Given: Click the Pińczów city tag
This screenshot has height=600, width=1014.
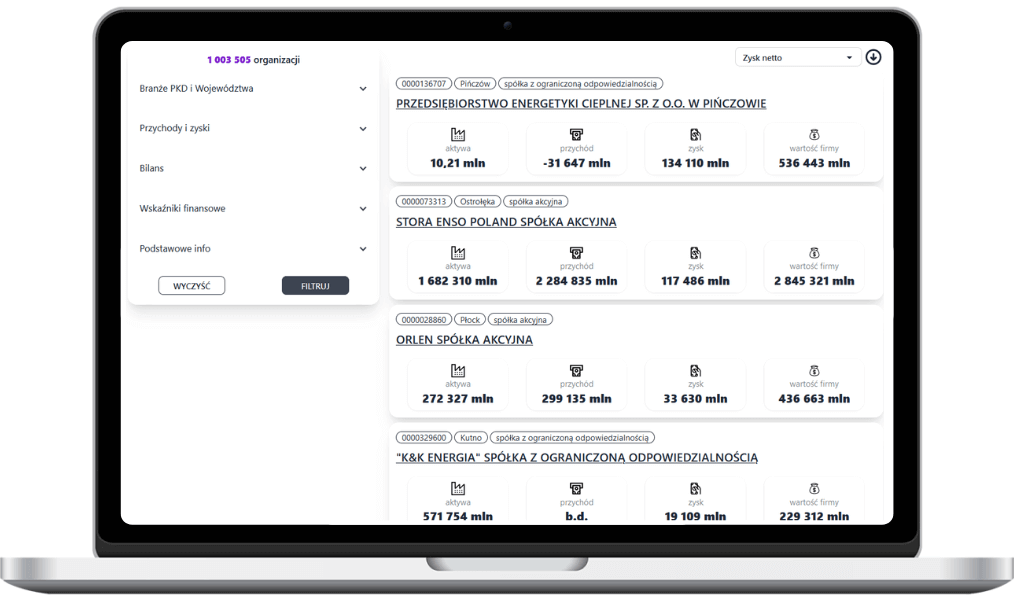Looking at the screenshot, I should tap(475, 83).
